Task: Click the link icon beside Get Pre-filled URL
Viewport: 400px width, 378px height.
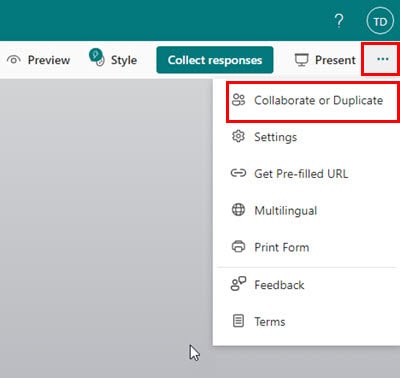Action: 238,173
